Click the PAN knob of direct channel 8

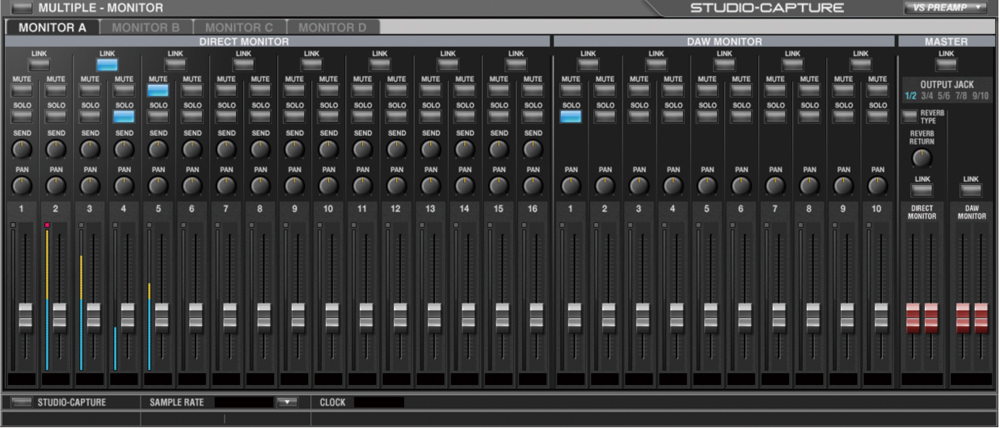click(x=260, y=186)
